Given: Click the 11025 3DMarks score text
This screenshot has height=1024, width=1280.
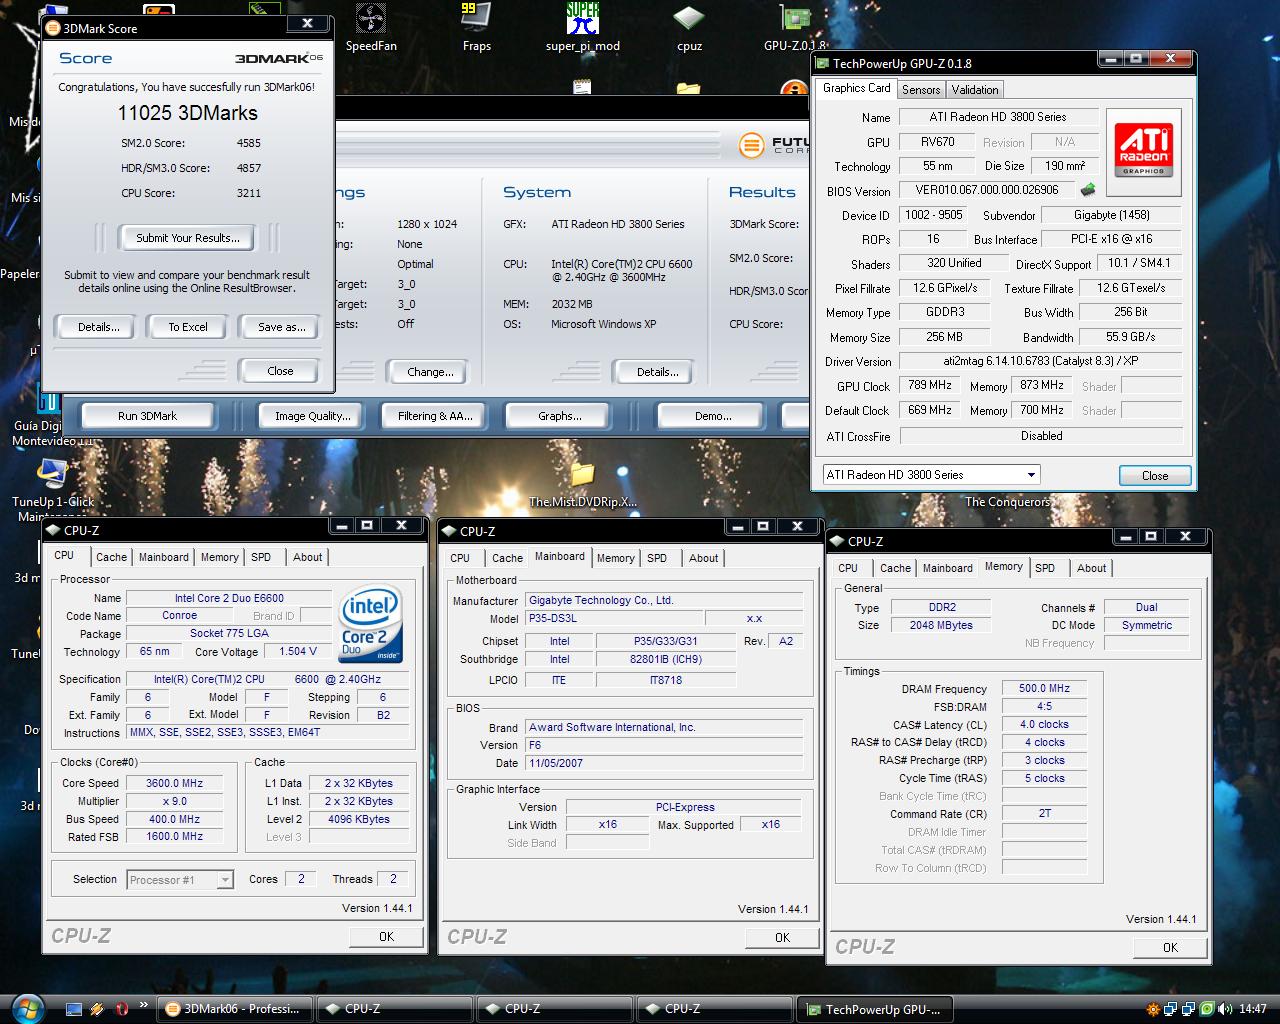Looking at the screenshot, I should (188, 113).
